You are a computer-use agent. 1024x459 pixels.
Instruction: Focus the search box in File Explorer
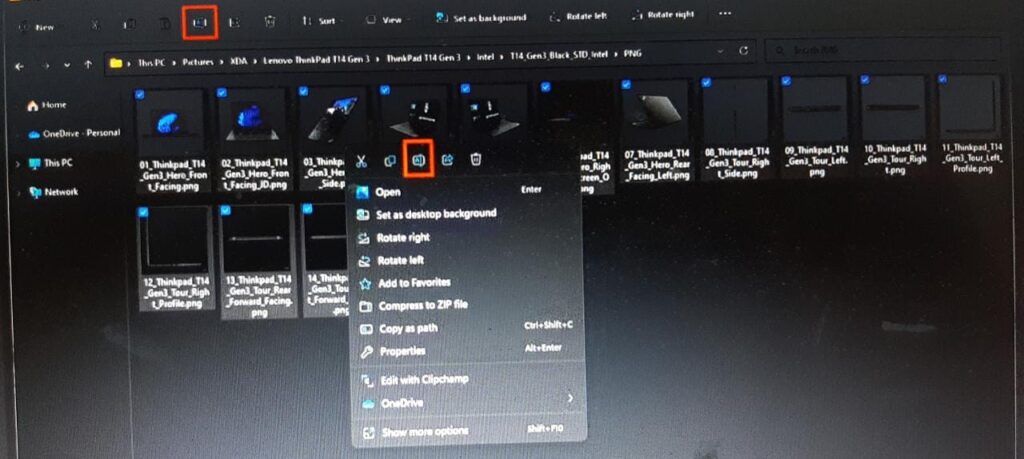point(883,50)
